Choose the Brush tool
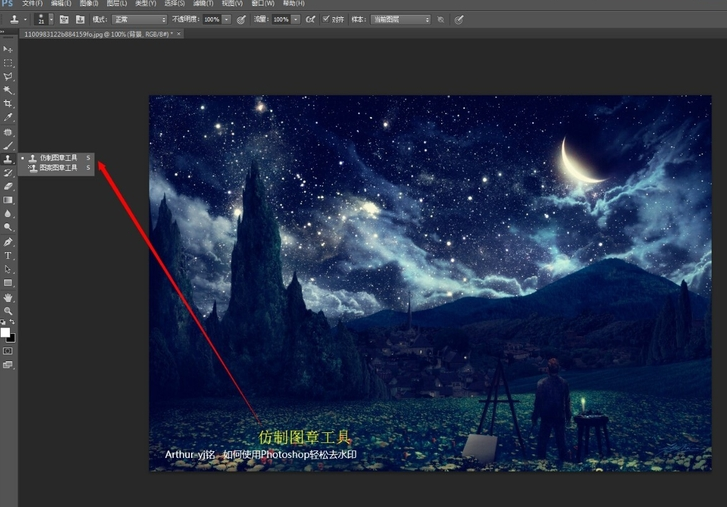The width and height of the screenshot is (727, 507). 8,145
